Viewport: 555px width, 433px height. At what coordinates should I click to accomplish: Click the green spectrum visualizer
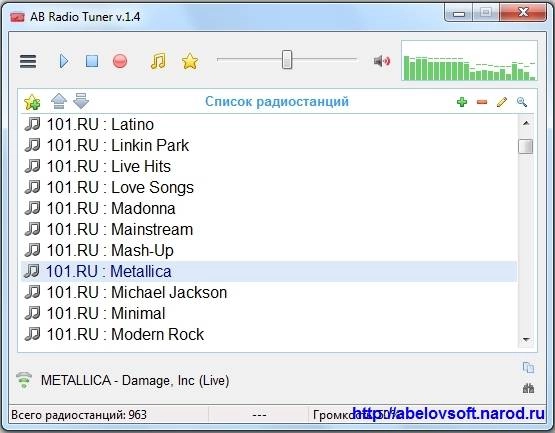point(469,61)
